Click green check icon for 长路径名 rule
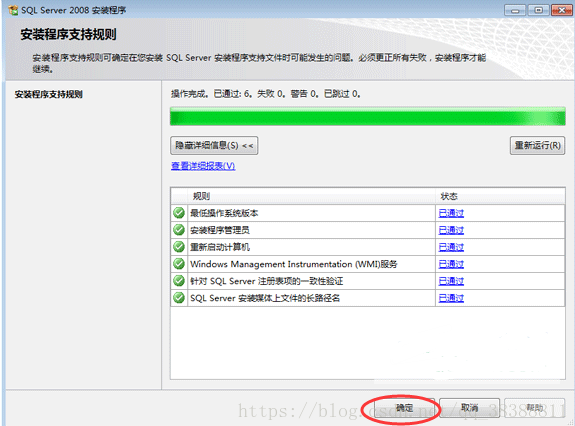Viewport: 575px width, 426px height. (179, 298)
